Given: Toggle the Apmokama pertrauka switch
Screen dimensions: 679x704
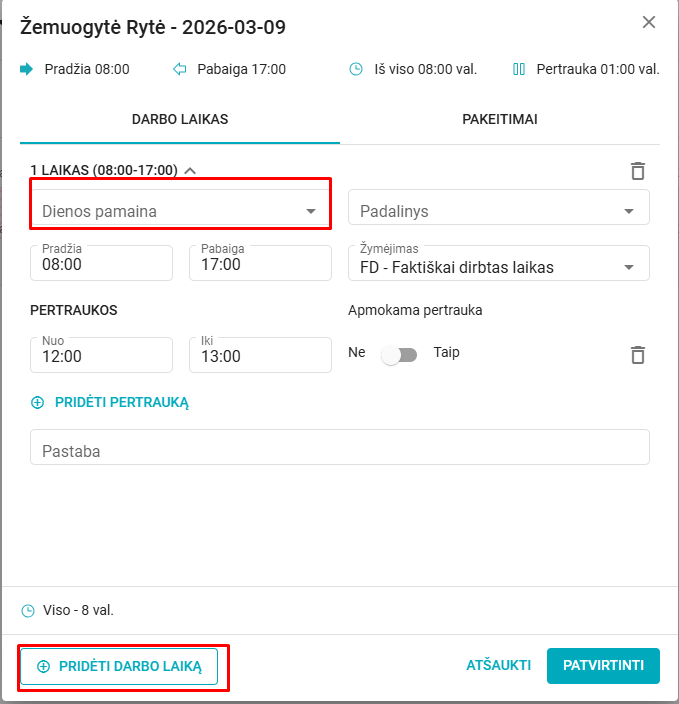Looking at the screenshot, I should click(x=399, y=354).
